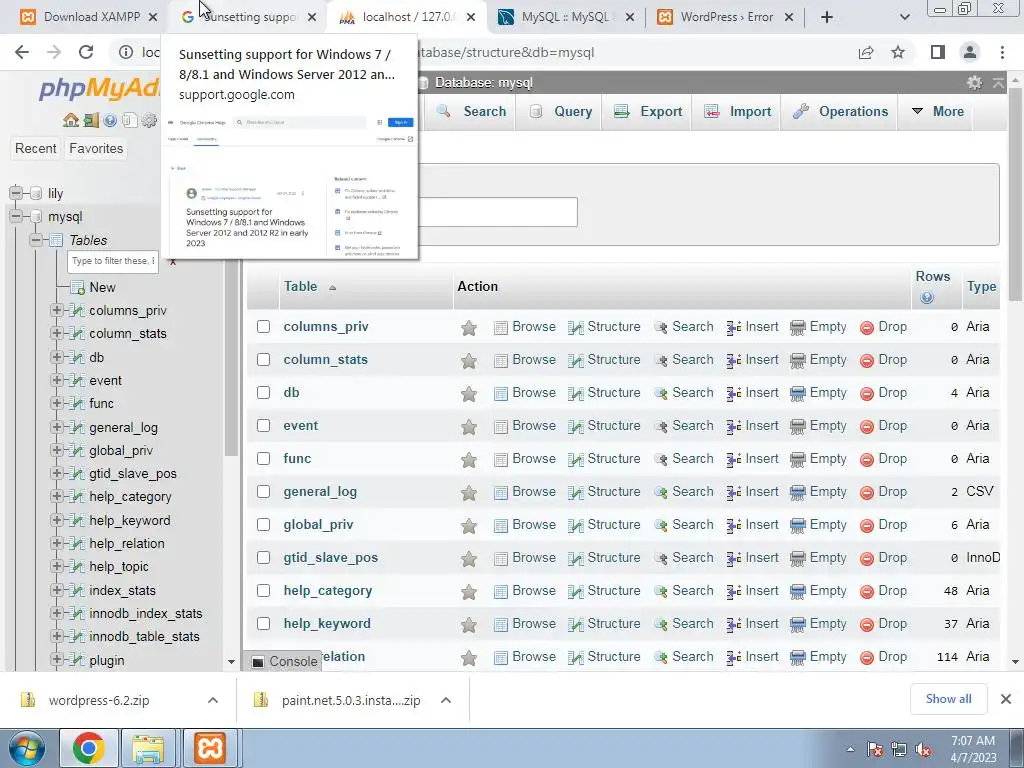Click Chrome's bookmark star icon
Screen dimensions: 1024x768
(x=898, y=52)
